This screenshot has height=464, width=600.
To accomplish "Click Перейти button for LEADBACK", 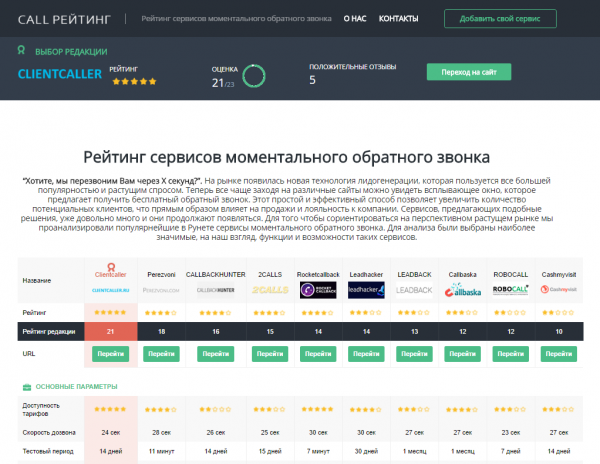I will (x=414, y=354).
